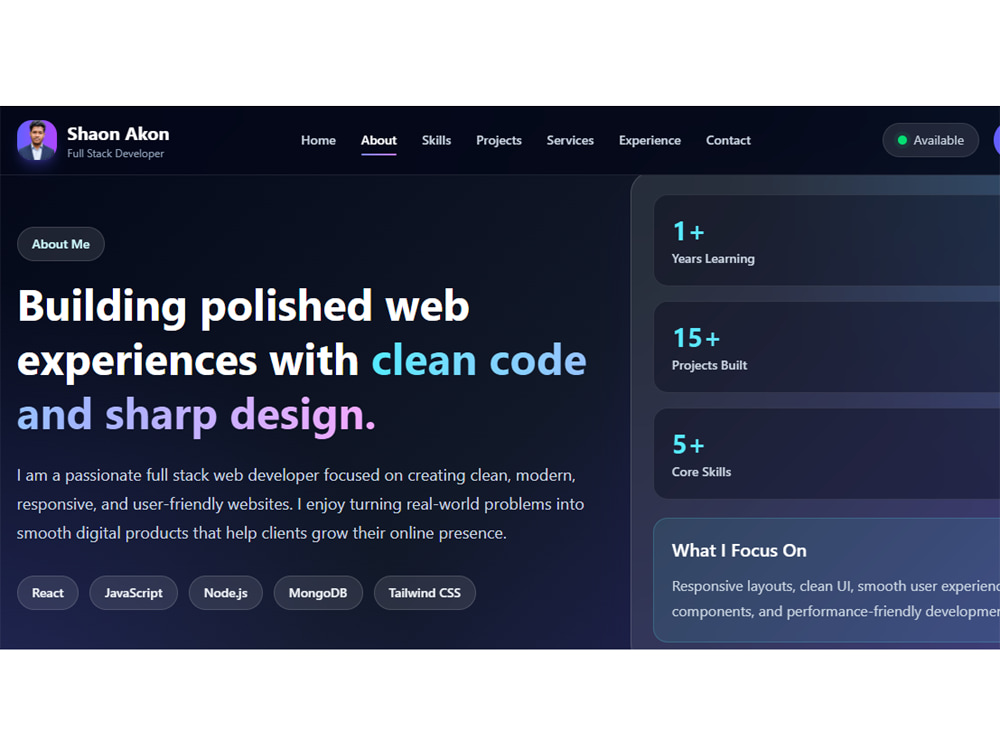Select the React skill tag
This screenshot has width=1000, height=750.
48,593
